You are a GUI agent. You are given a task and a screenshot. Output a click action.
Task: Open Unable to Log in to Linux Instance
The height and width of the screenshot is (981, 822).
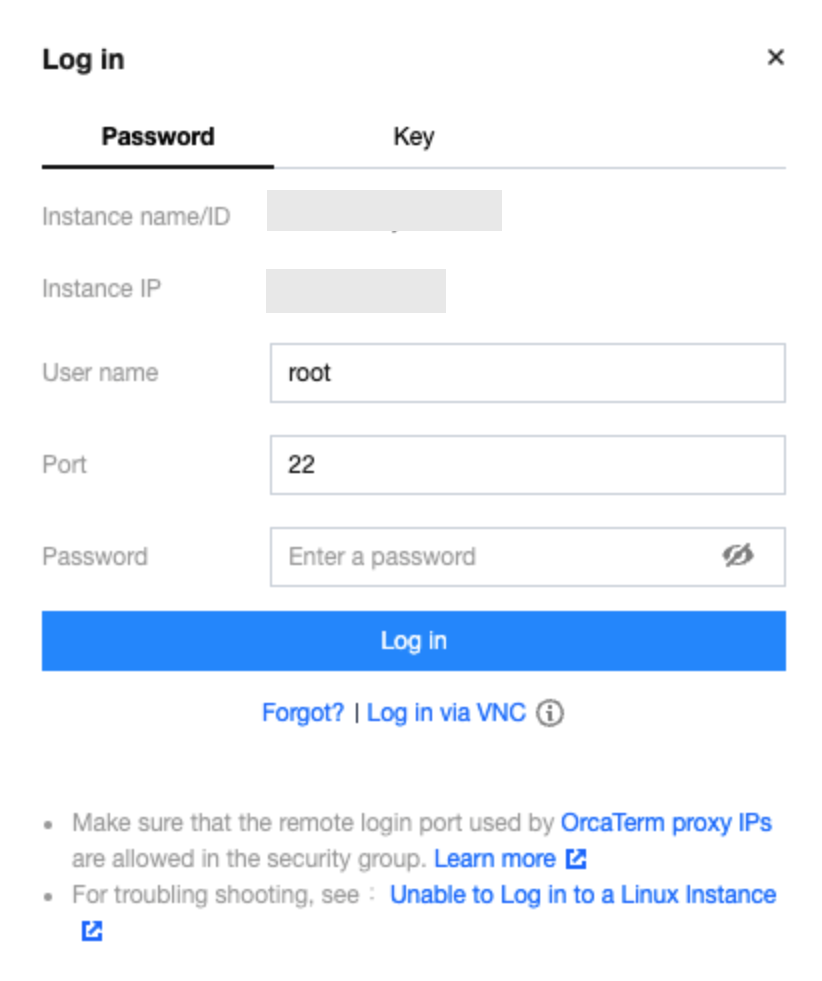tap(583, 895)
